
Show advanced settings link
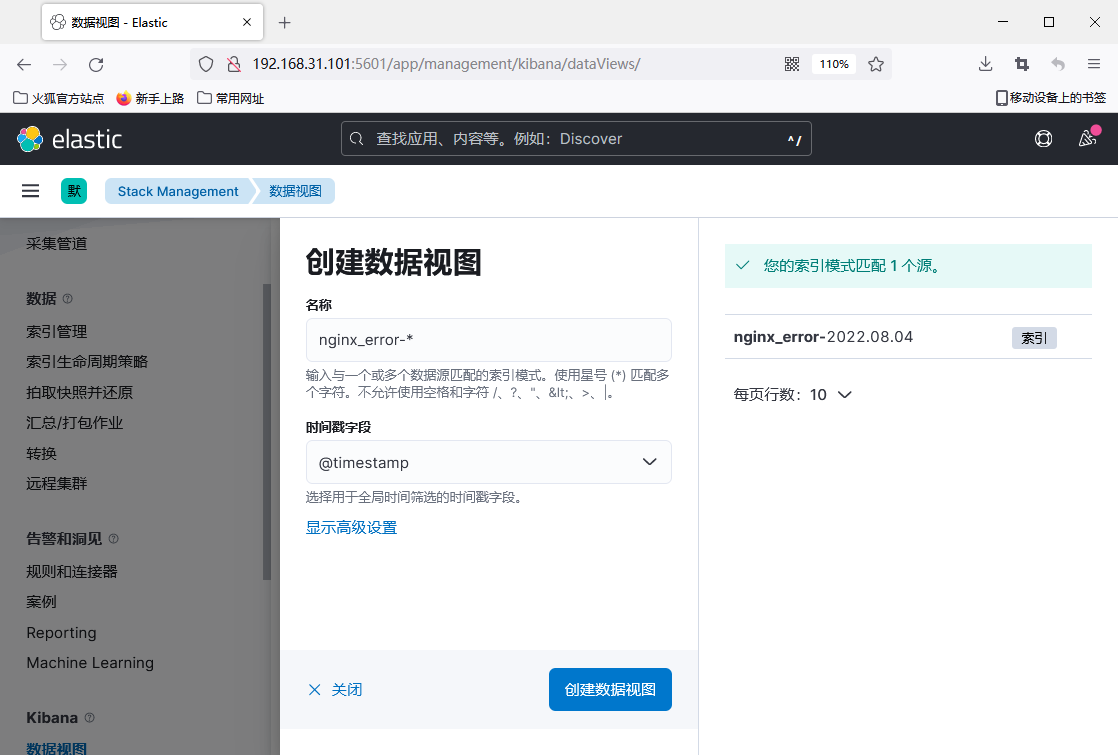(351, 527)
